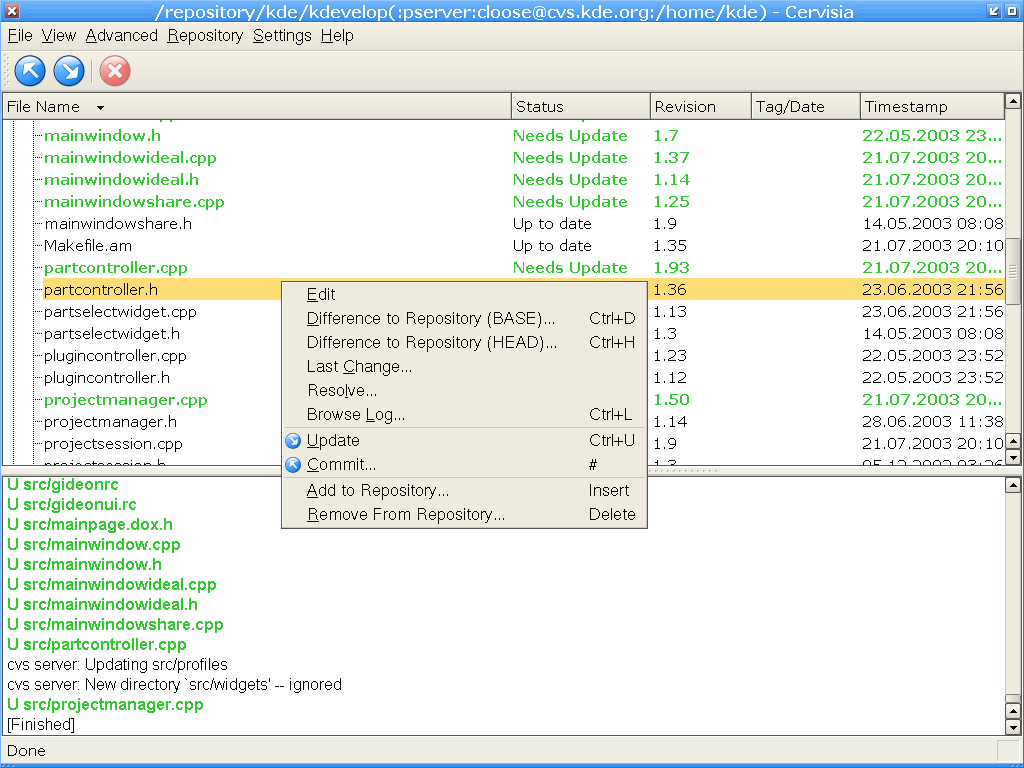Select Difference to Repository (HEAD) entry
Viewport: 1024px width, 768px height.
(x=464, y=343)
